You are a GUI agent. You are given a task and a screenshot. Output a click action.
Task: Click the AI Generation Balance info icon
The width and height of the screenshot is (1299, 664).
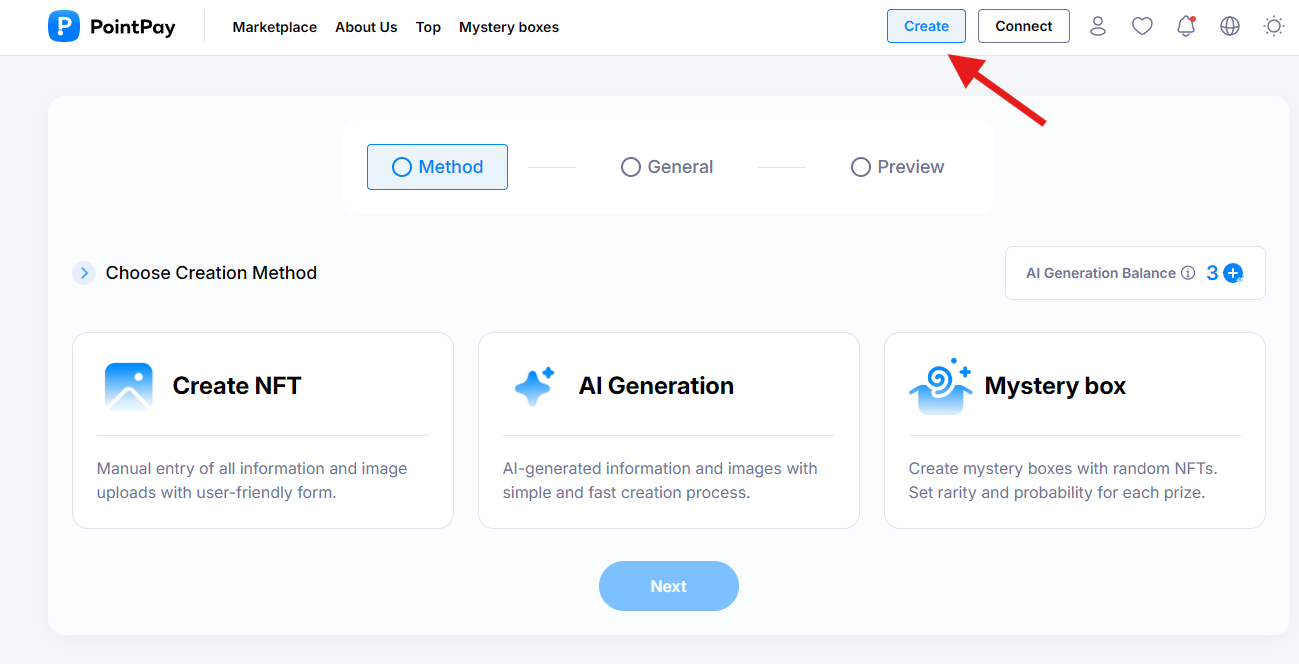pyautogui.click(x=1188, y=273)
